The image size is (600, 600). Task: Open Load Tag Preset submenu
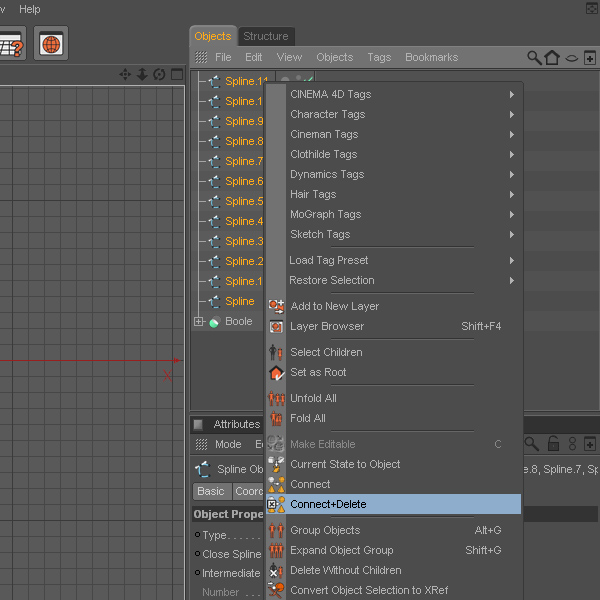point(393,261)
